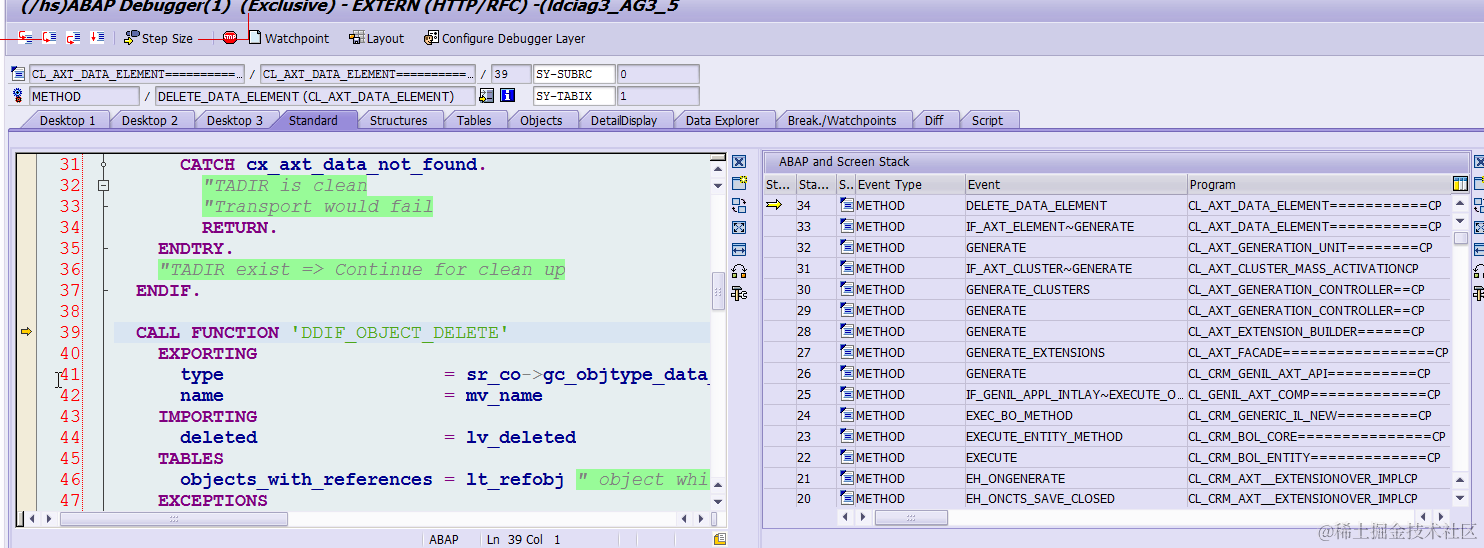Click the Return step icon
This screenshot has height=548, width=1484.
tap(73, 38)
